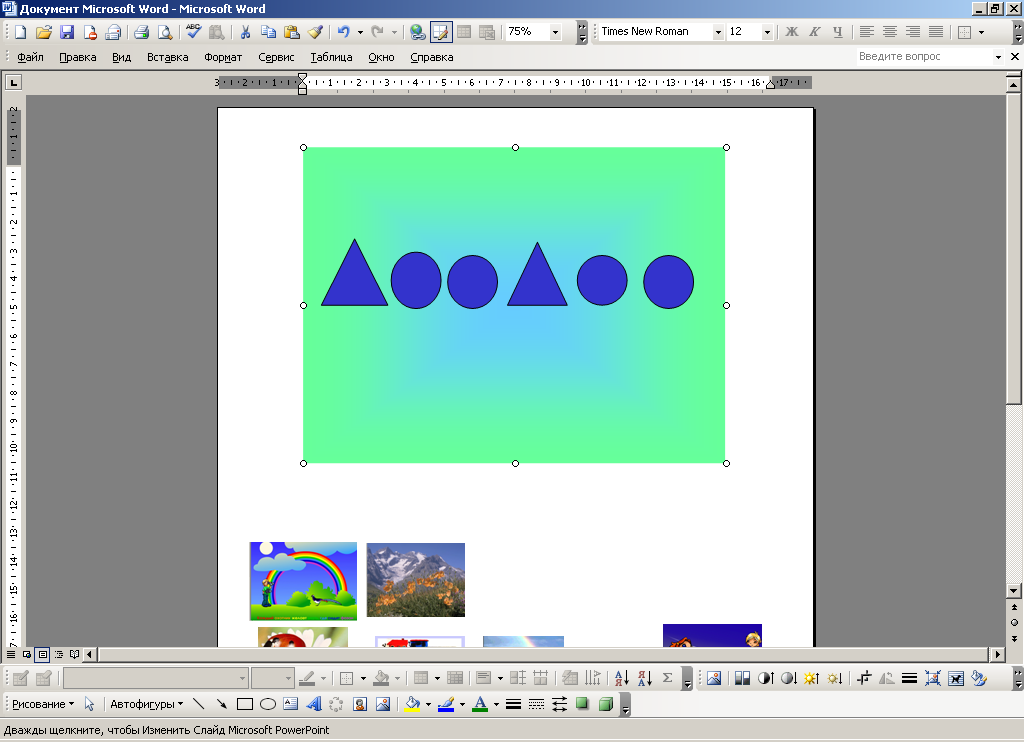The height and width of the screenshot is (742, 1024).
Task: Click the Save document icon
Action: pyautogui.click(x=66, y=32)
